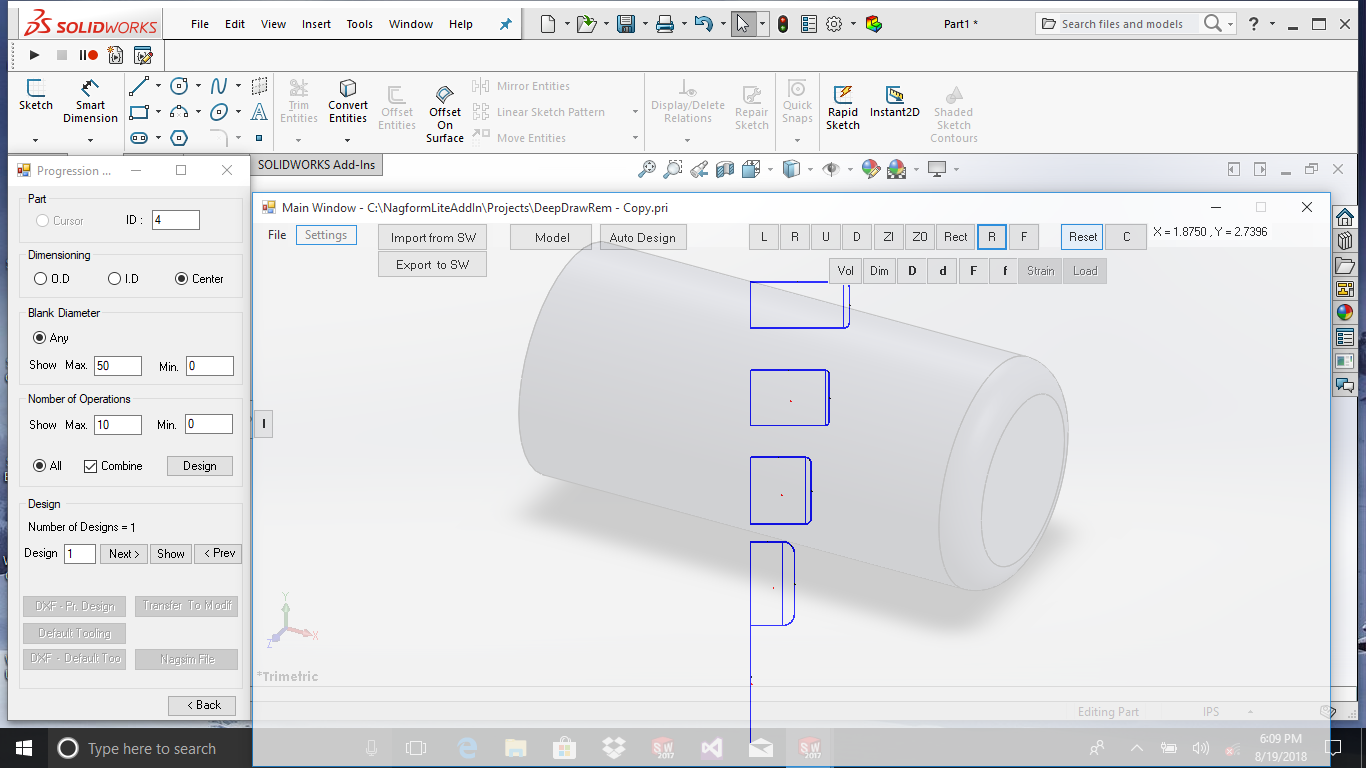Click the Appearances color ball in task pane
Viewport: 1366px width, 768px height.
[x=1345, y=312]
